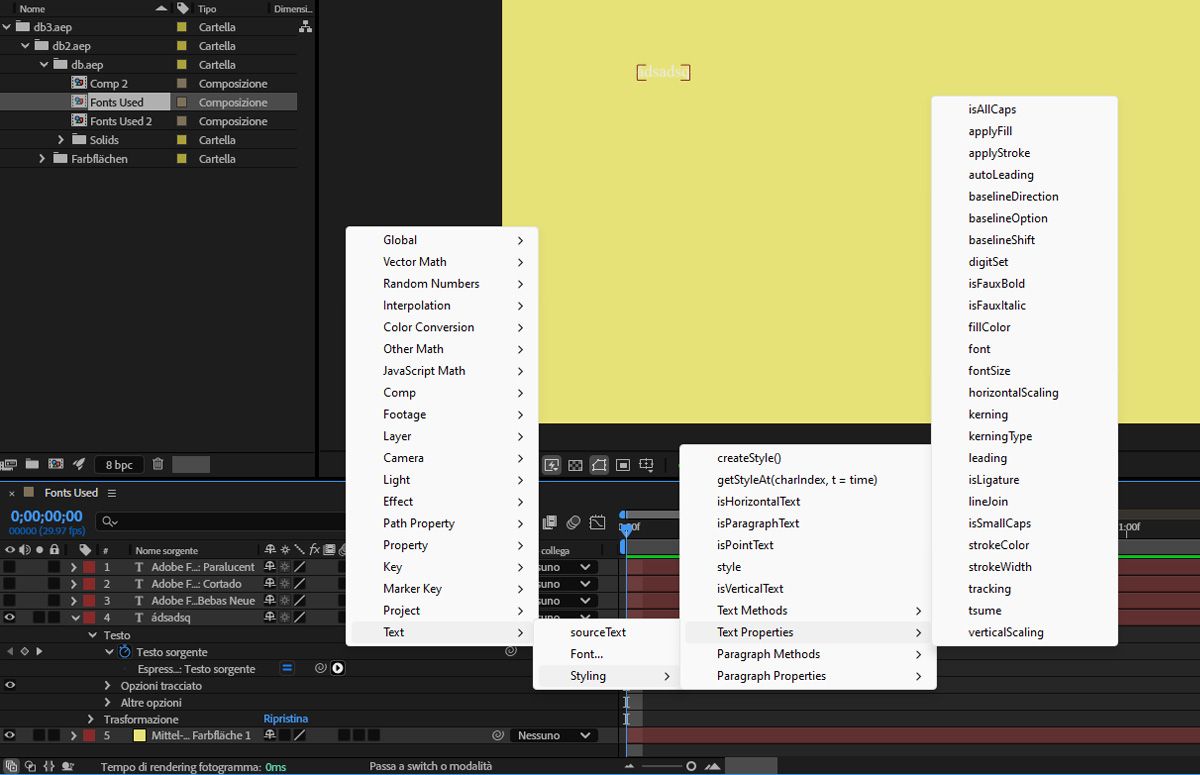Open parent dropdown Nessuno for layer 5
1200x775 pixels.
pyautogui.click(x=554, y=735)
